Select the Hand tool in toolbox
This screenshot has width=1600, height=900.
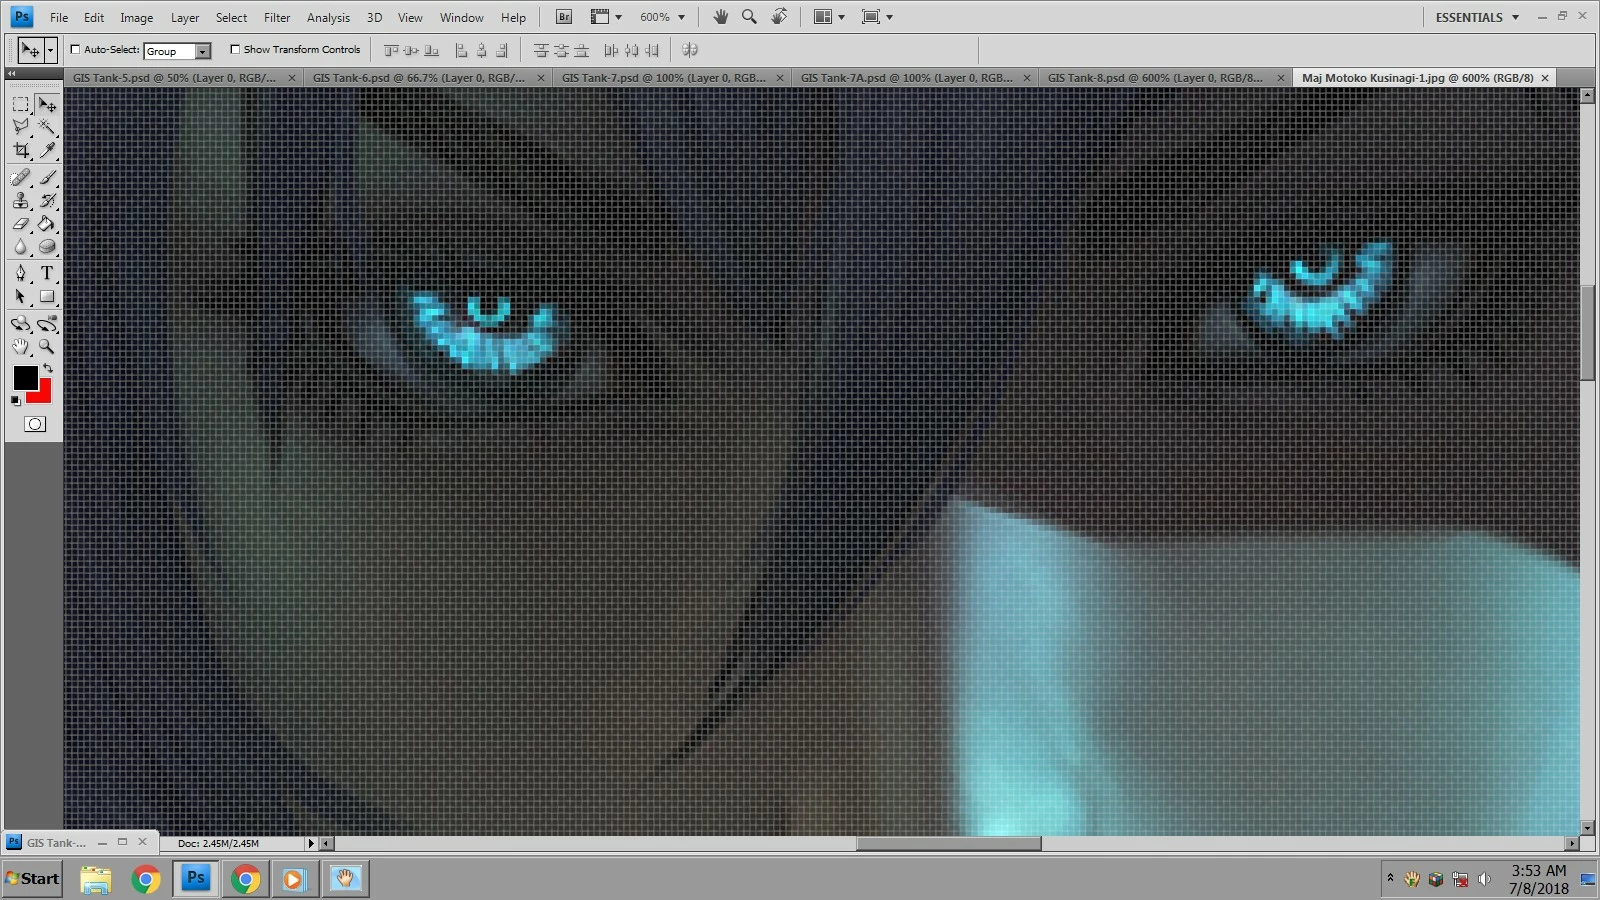(x=20, y=347)
